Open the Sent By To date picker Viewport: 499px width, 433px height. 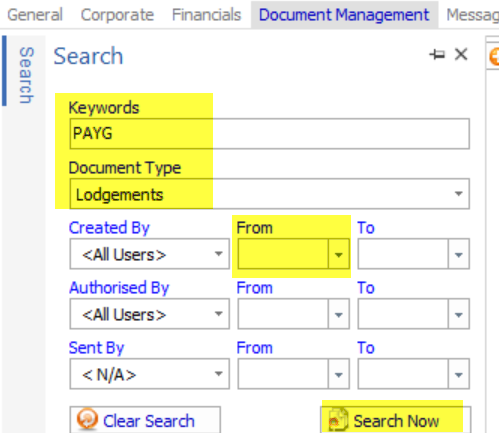click(459, 375)
